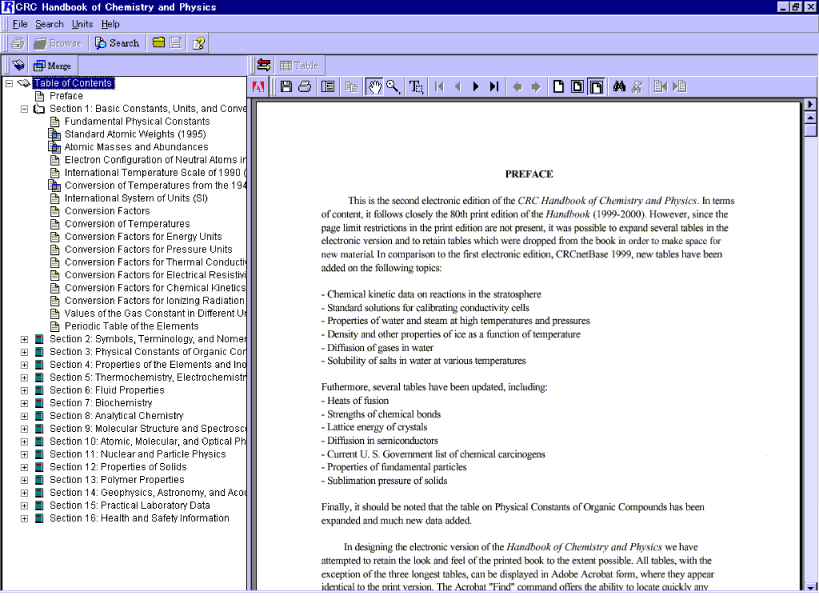Image resolution: width=819 pixels, height=614 pixels.
Task: Click the yellow folder icon
Action: click(x=159, y=43)
